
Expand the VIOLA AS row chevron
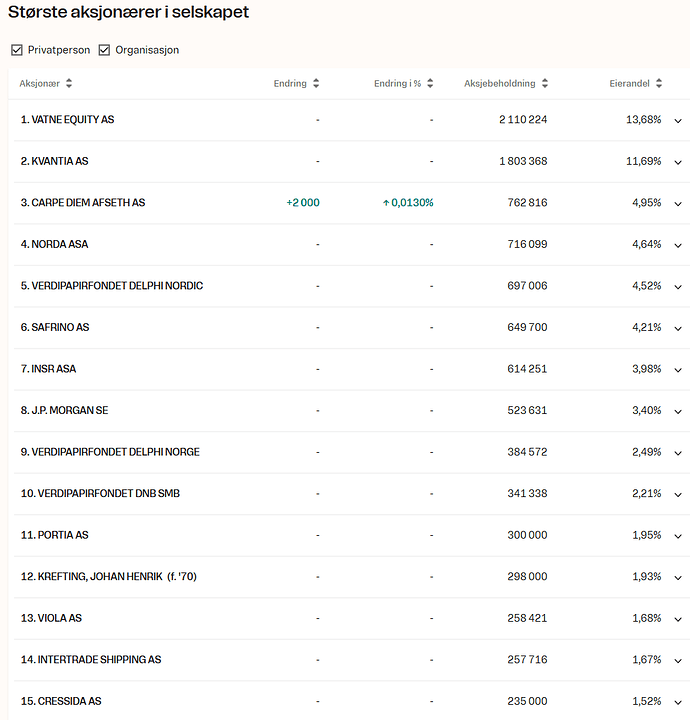pyautogui.click(x=678, y=619)
